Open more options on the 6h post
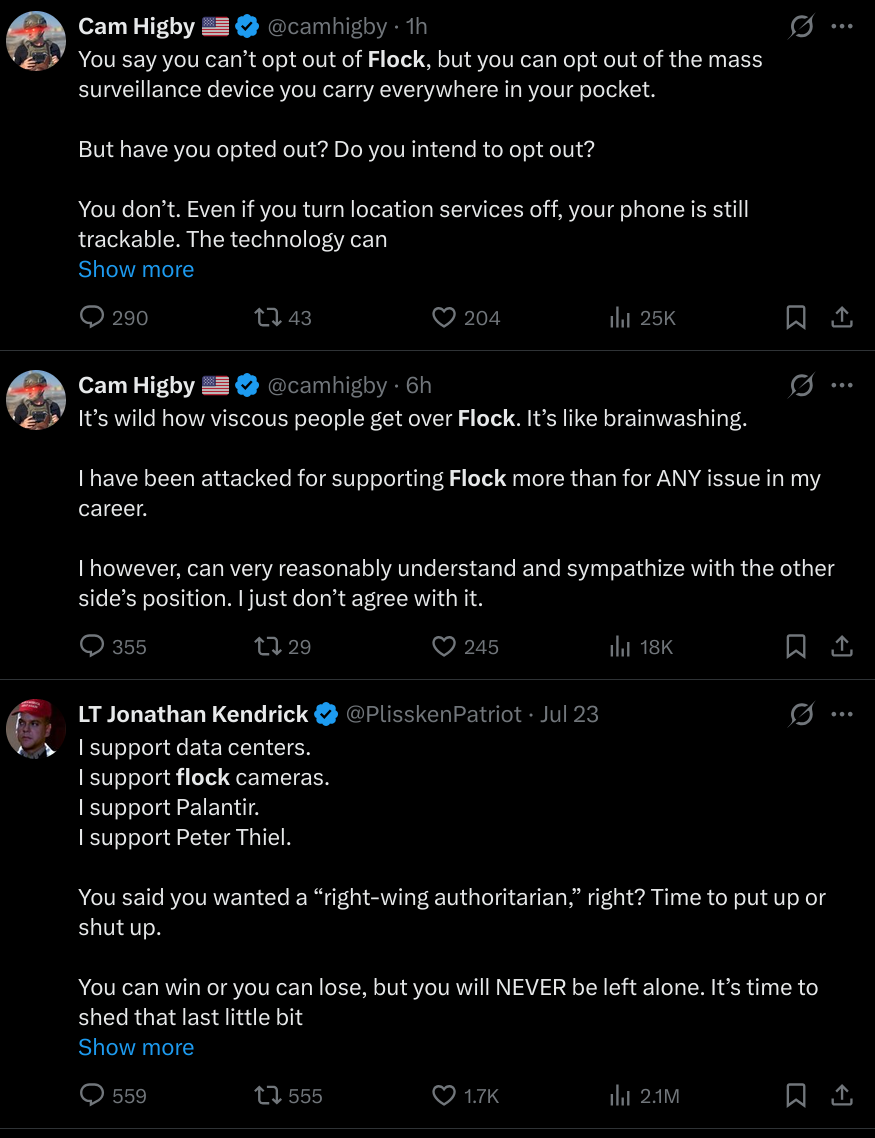 tap(842, 385)
